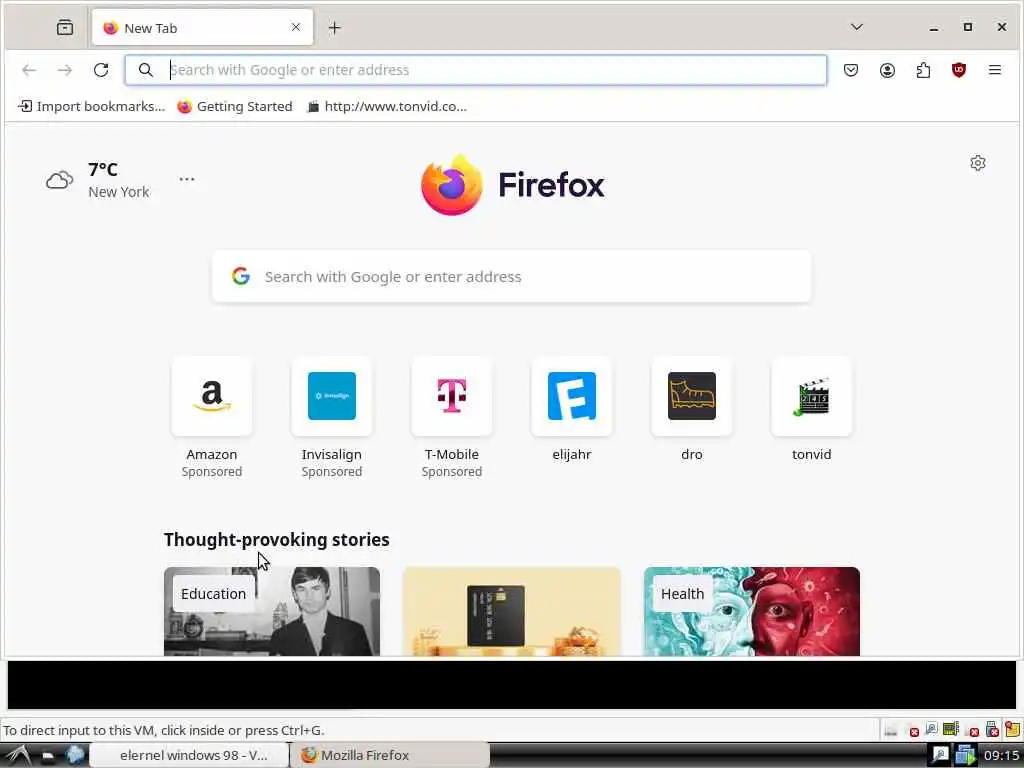Open the Extensions puzzle icon
Image resolution: width=1024 pixels, height=768 pixels.
[923, 70]
